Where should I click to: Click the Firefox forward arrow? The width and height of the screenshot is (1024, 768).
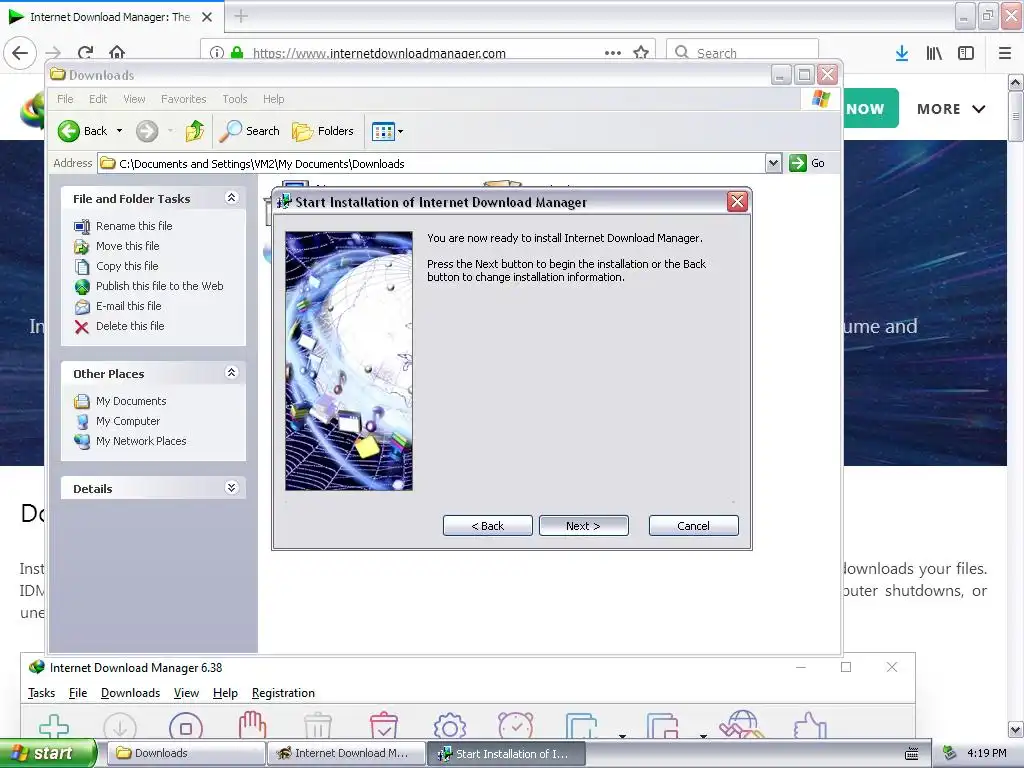[53, 53]
